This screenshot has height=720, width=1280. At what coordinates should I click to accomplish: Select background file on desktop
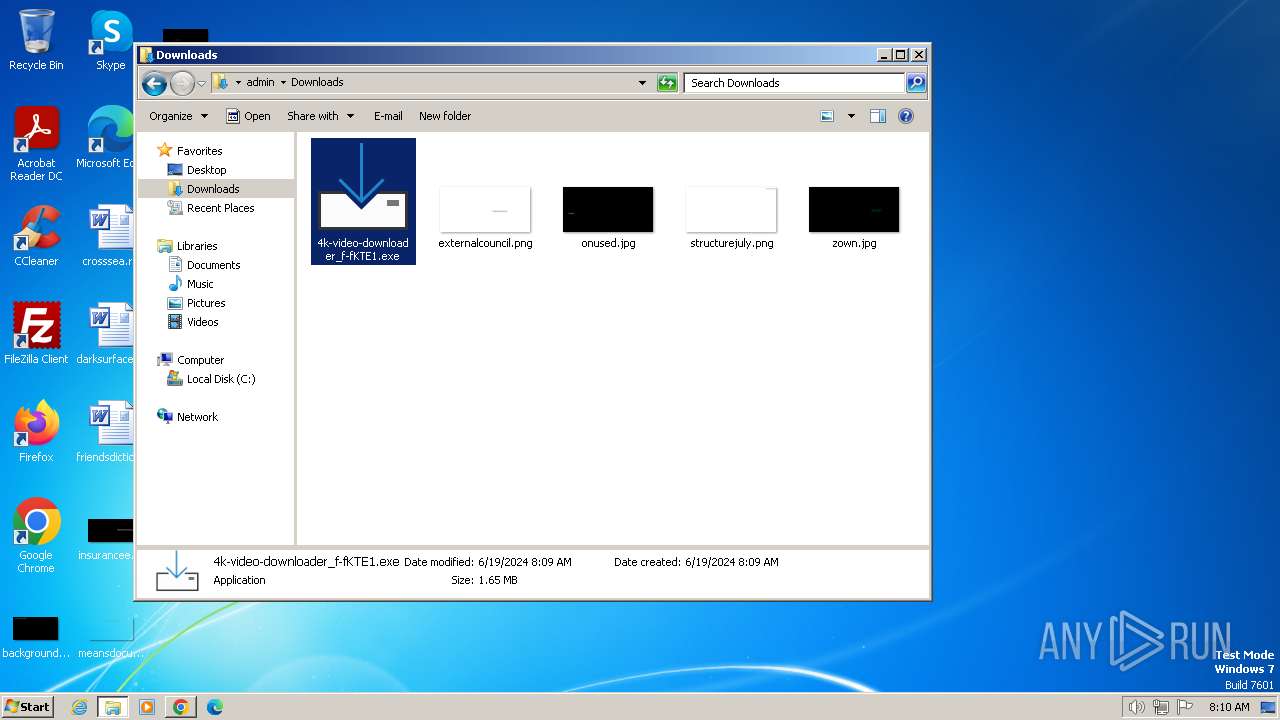click(x=36, y=637)
